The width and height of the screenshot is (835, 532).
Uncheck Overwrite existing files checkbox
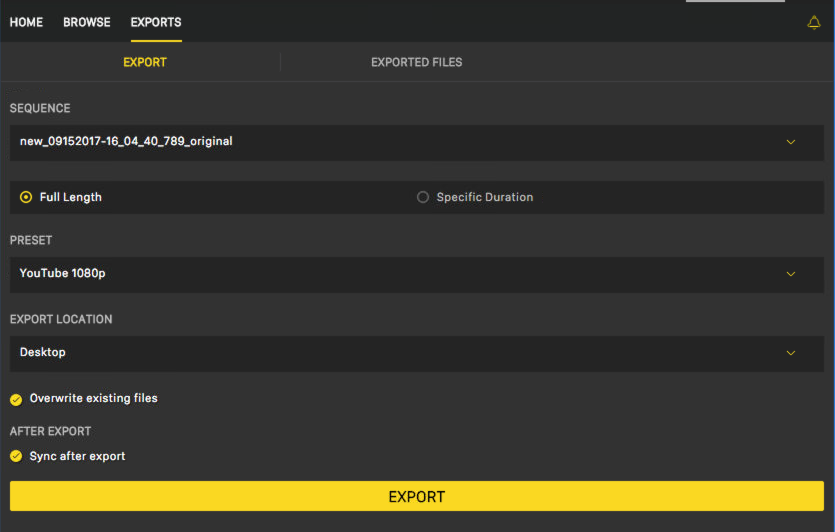[x=16, y=399]
